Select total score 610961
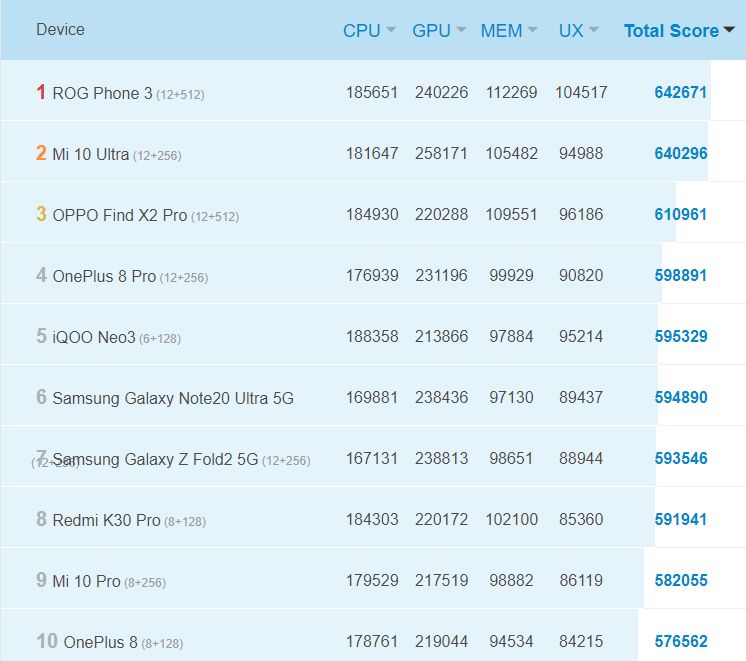The width and height of the screenshot is (746, 661). pos(681,214)
